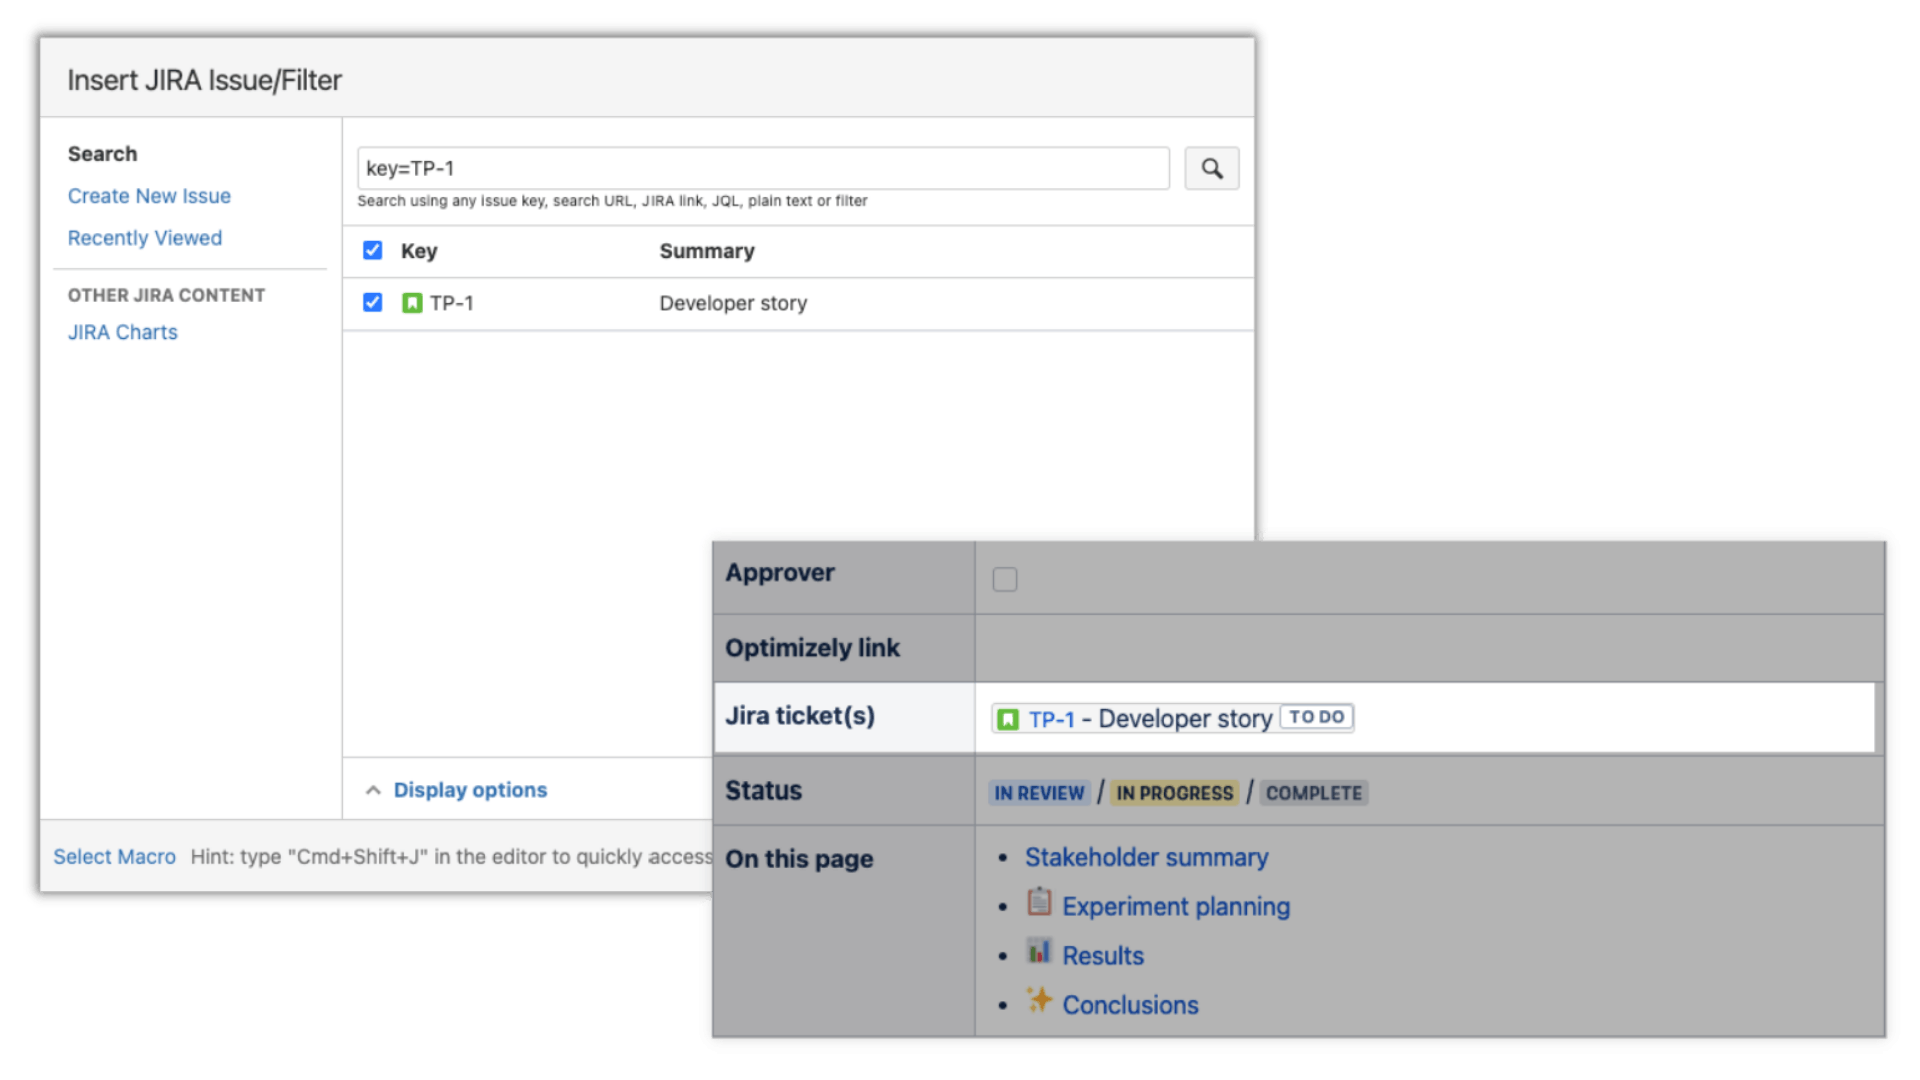Jump to Conclusions section
Image resolution: width=1920 pixels, height=1080 pixels.
[x=1130, y=1005]
